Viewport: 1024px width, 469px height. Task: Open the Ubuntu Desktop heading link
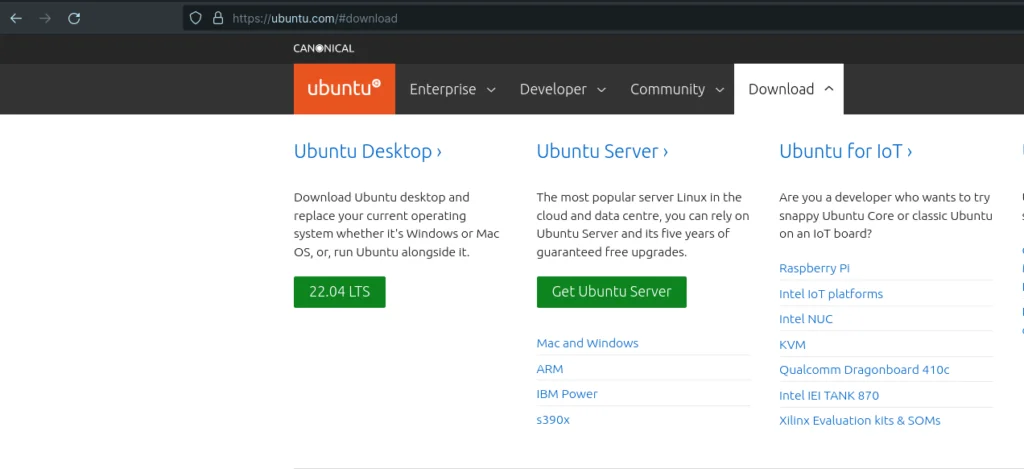(x=368, y=152)
